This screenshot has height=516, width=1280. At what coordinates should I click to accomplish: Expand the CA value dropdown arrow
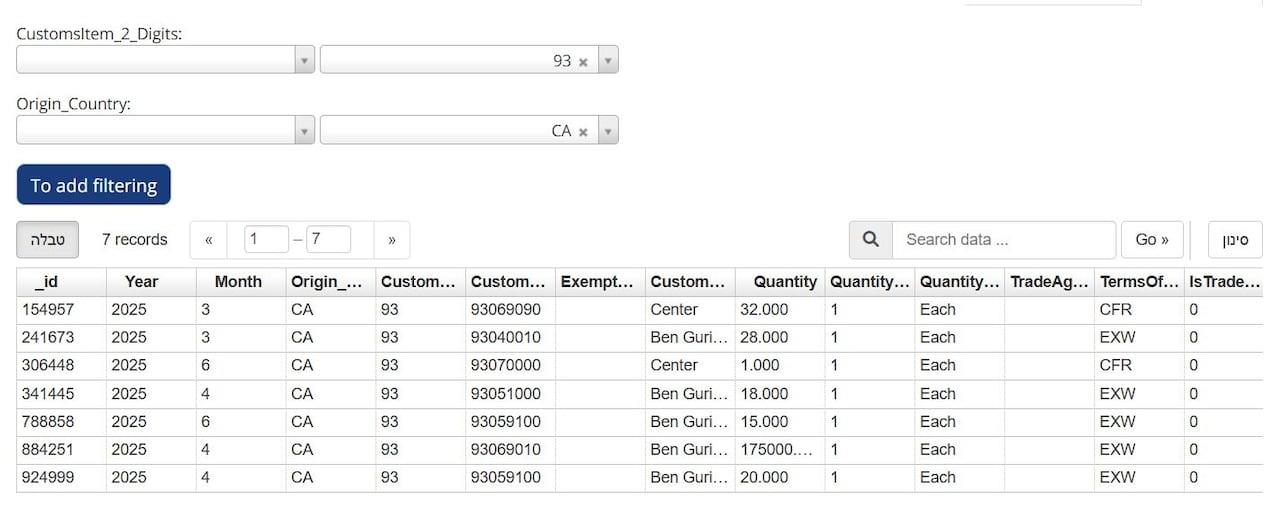(x=607, y=131)
